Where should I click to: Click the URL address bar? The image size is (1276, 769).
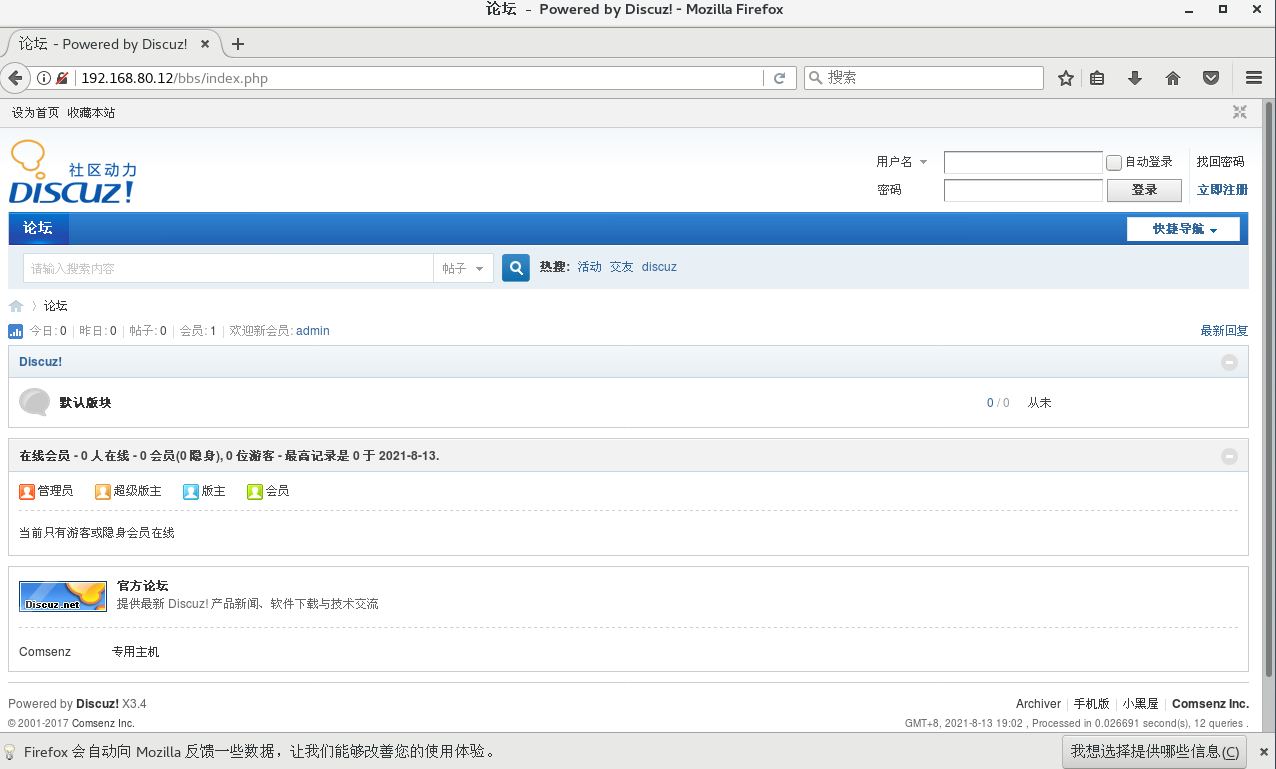(x=418, y=78)
